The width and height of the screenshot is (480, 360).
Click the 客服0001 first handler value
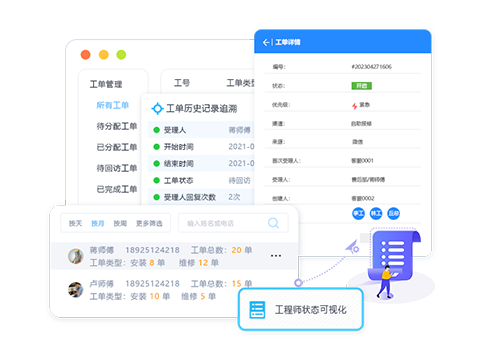362,160
